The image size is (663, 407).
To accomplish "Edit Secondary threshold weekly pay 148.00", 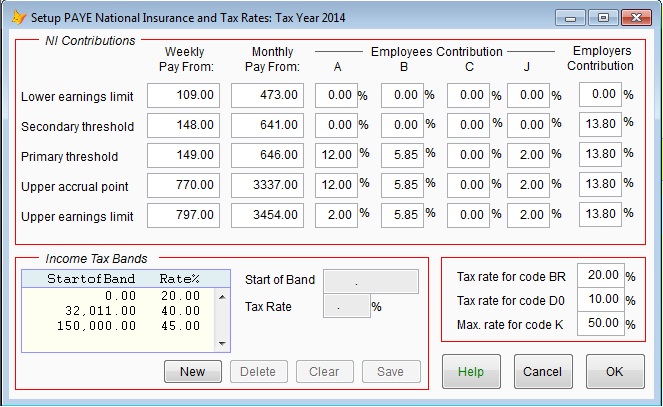I will point(184,125).
